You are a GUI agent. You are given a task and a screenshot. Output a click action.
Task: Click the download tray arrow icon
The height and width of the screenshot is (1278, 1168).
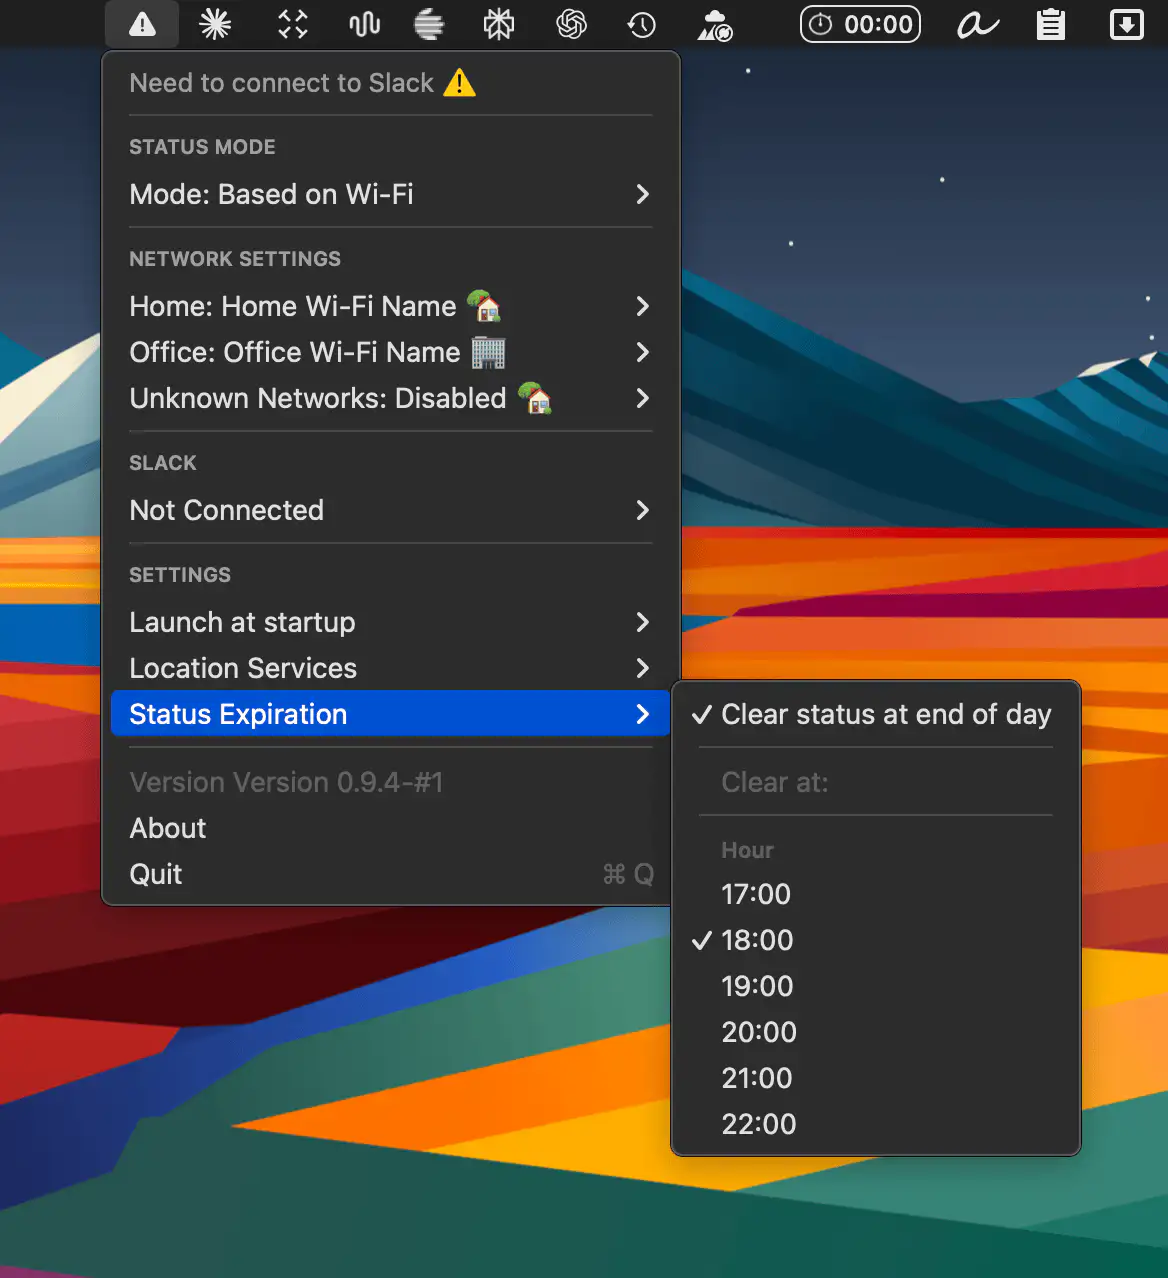click(x=1126, y=24)
